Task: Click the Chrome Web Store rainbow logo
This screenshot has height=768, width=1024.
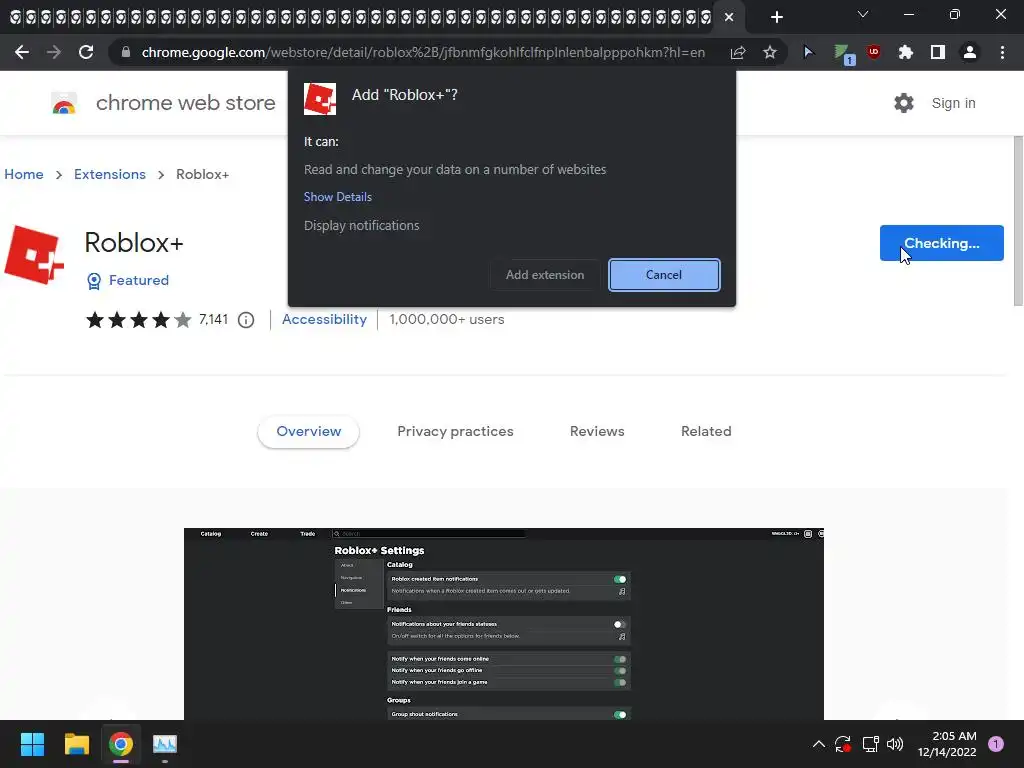Action: pyautogui.click(x=64, y=103)
